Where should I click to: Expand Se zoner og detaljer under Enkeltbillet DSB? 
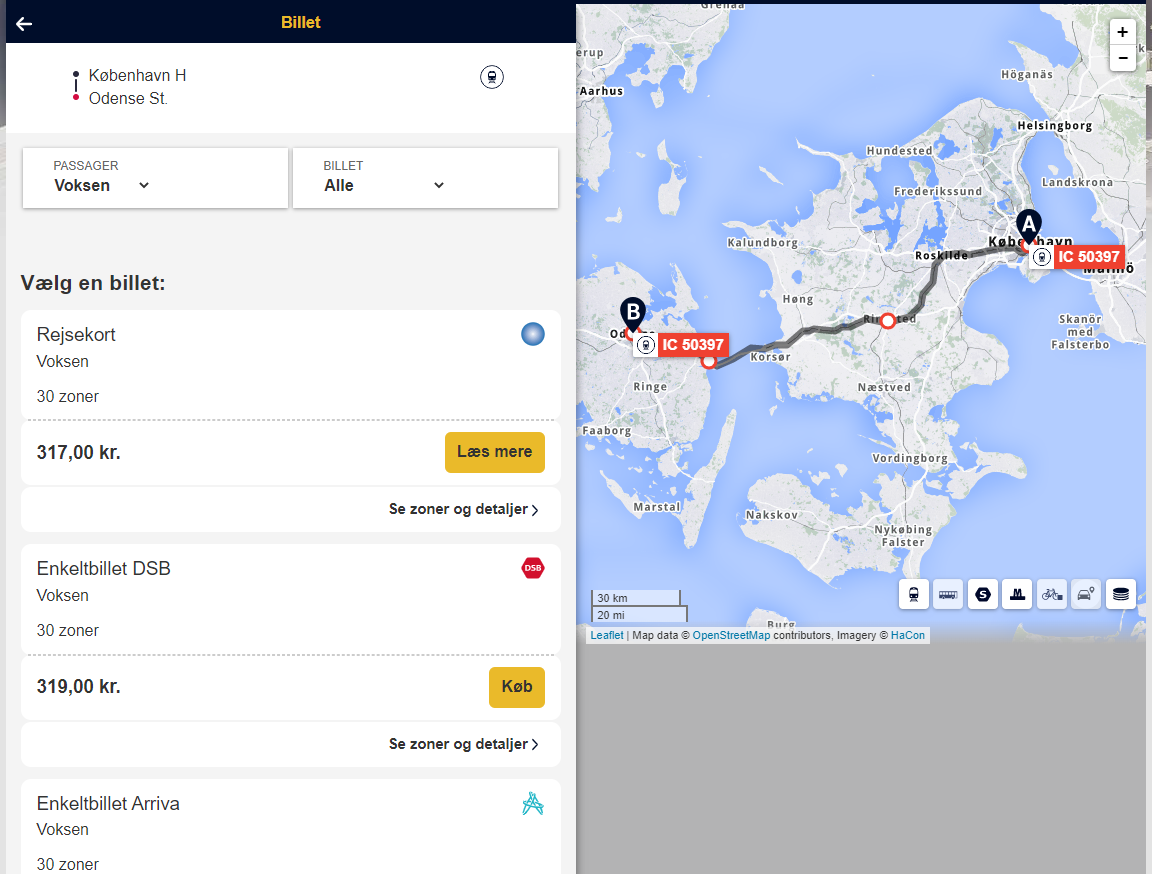(x=464, y=745)
